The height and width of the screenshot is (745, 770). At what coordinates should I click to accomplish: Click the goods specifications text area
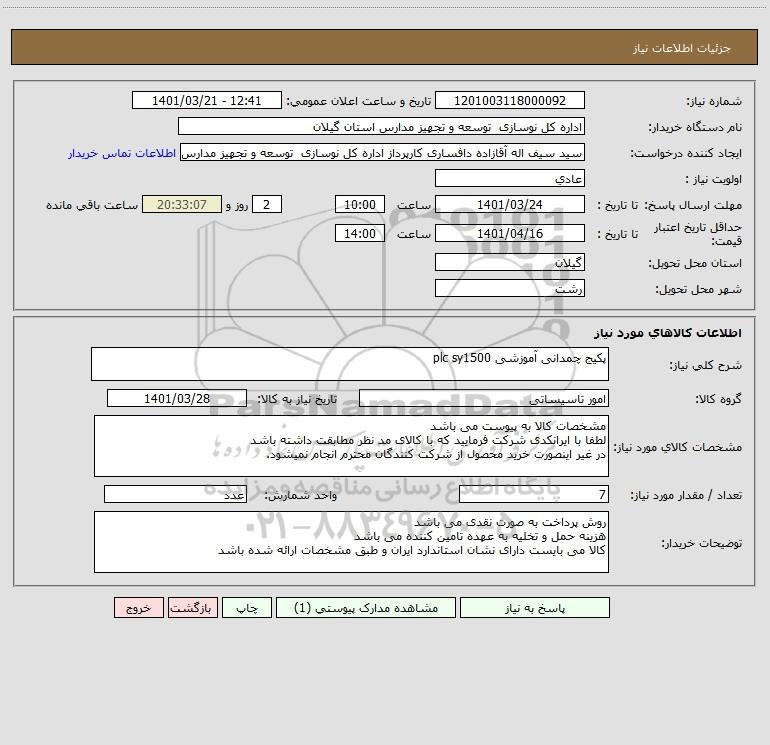[351, 446]
